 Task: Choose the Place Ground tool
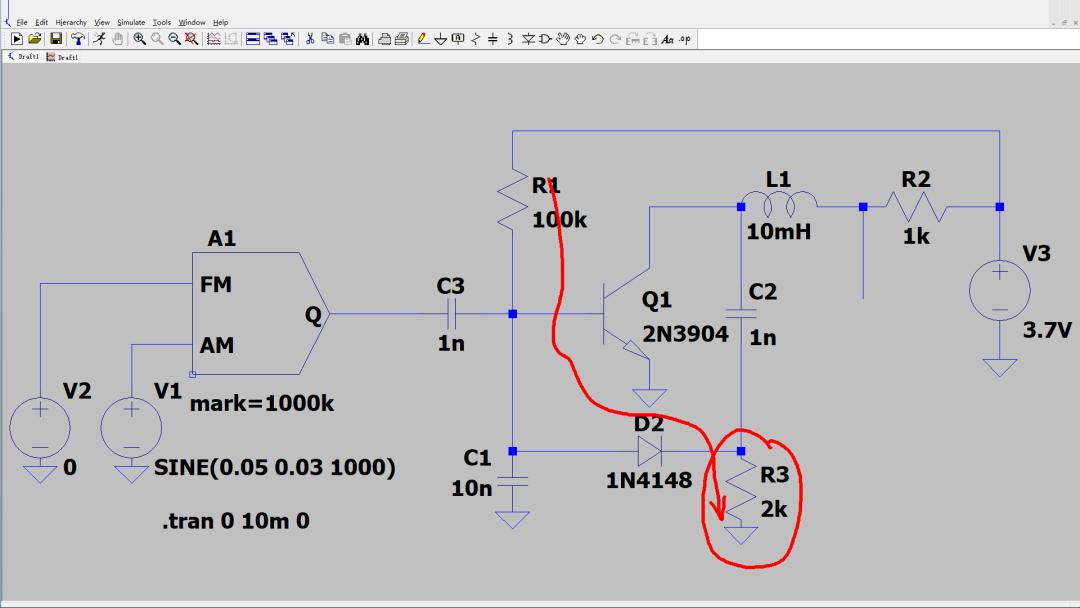pyautogui.click(x=441, y=39)
